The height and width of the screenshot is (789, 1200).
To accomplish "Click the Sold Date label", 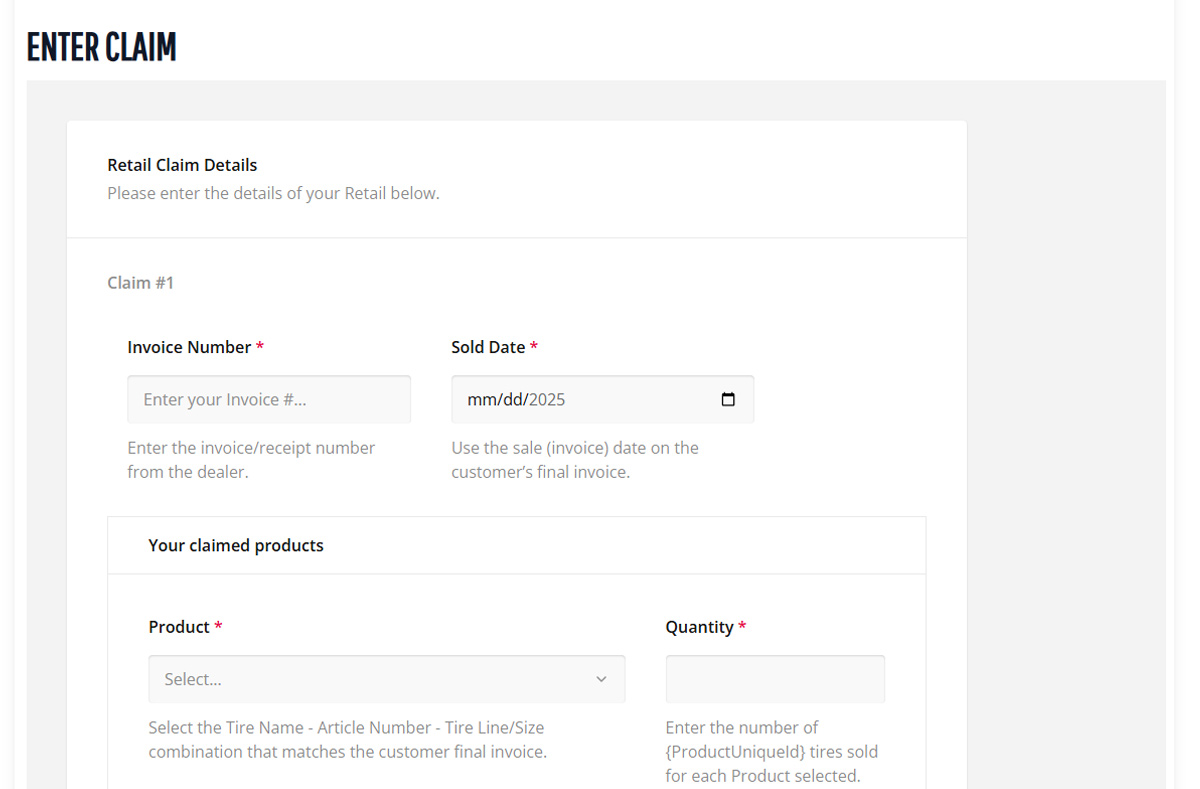I will [488, 347].
